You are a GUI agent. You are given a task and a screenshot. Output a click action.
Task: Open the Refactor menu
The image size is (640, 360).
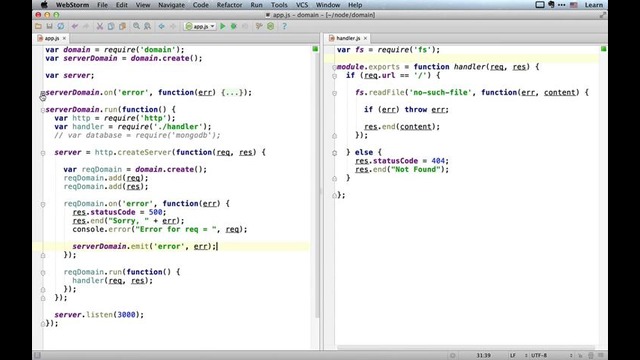coord(229,5)
